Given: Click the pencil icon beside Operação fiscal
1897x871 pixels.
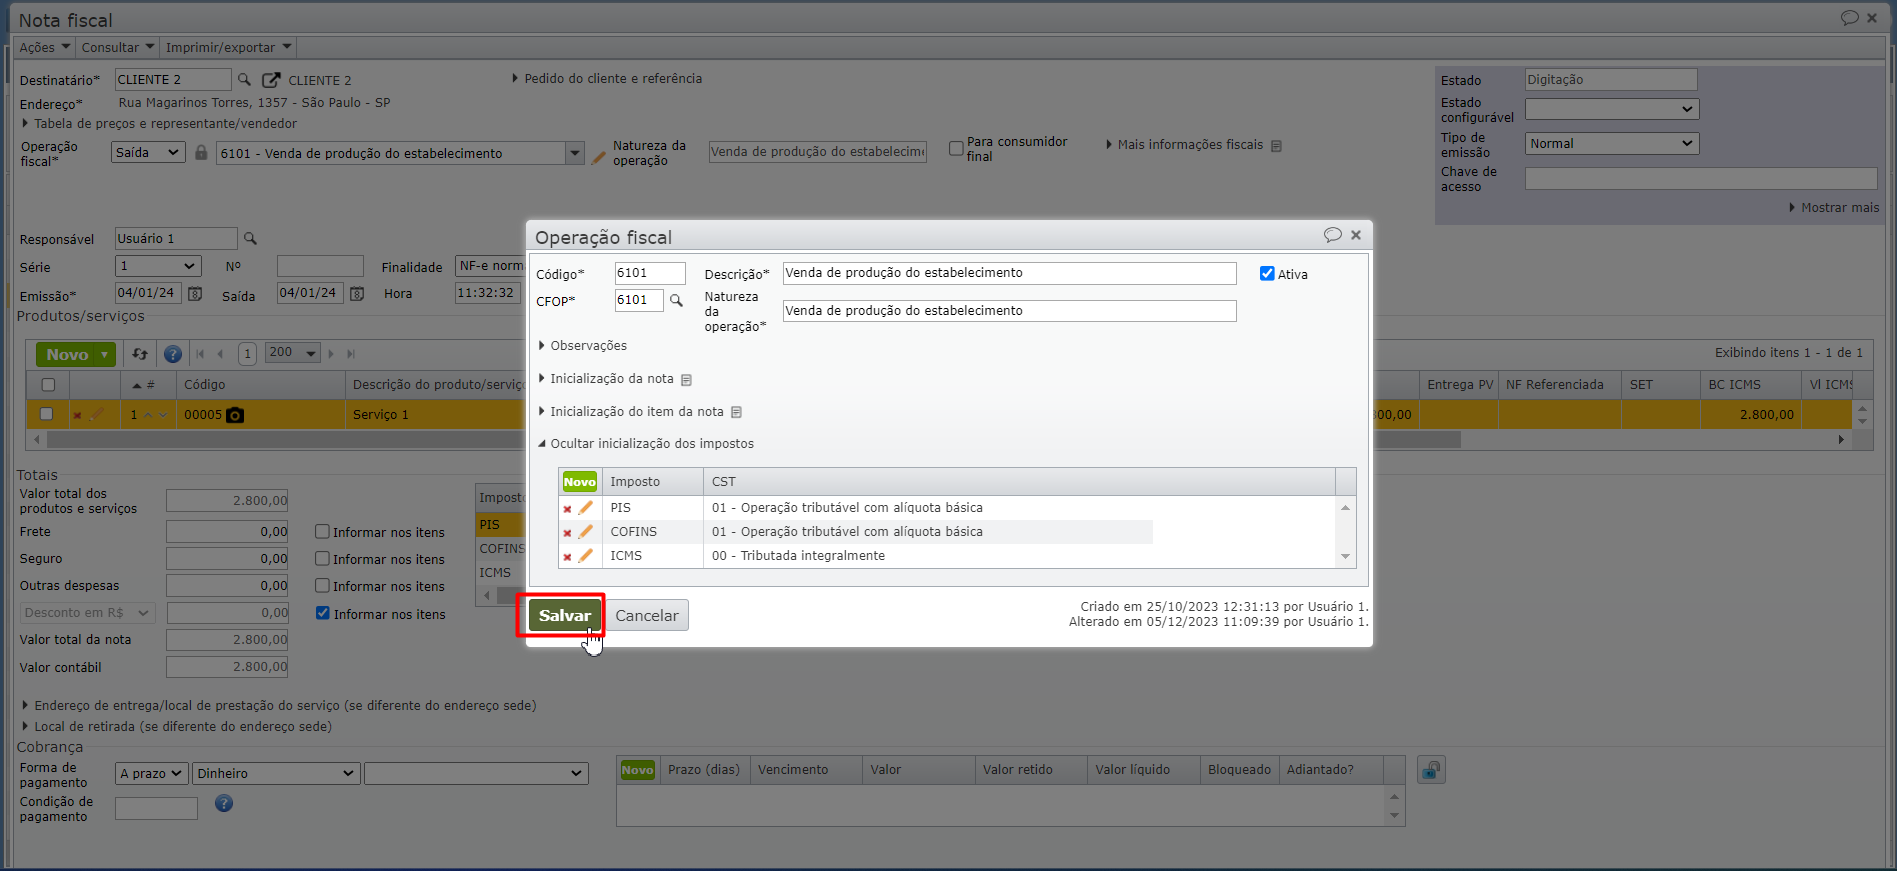Looking at the screenshot, I should pos(599,156).
